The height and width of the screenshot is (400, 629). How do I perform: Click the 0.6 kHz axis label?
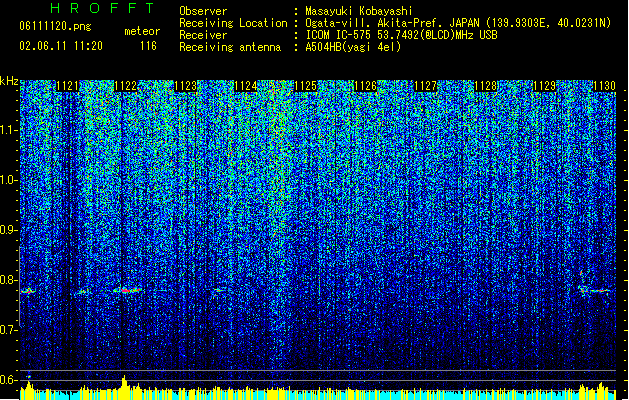(9, 380)
